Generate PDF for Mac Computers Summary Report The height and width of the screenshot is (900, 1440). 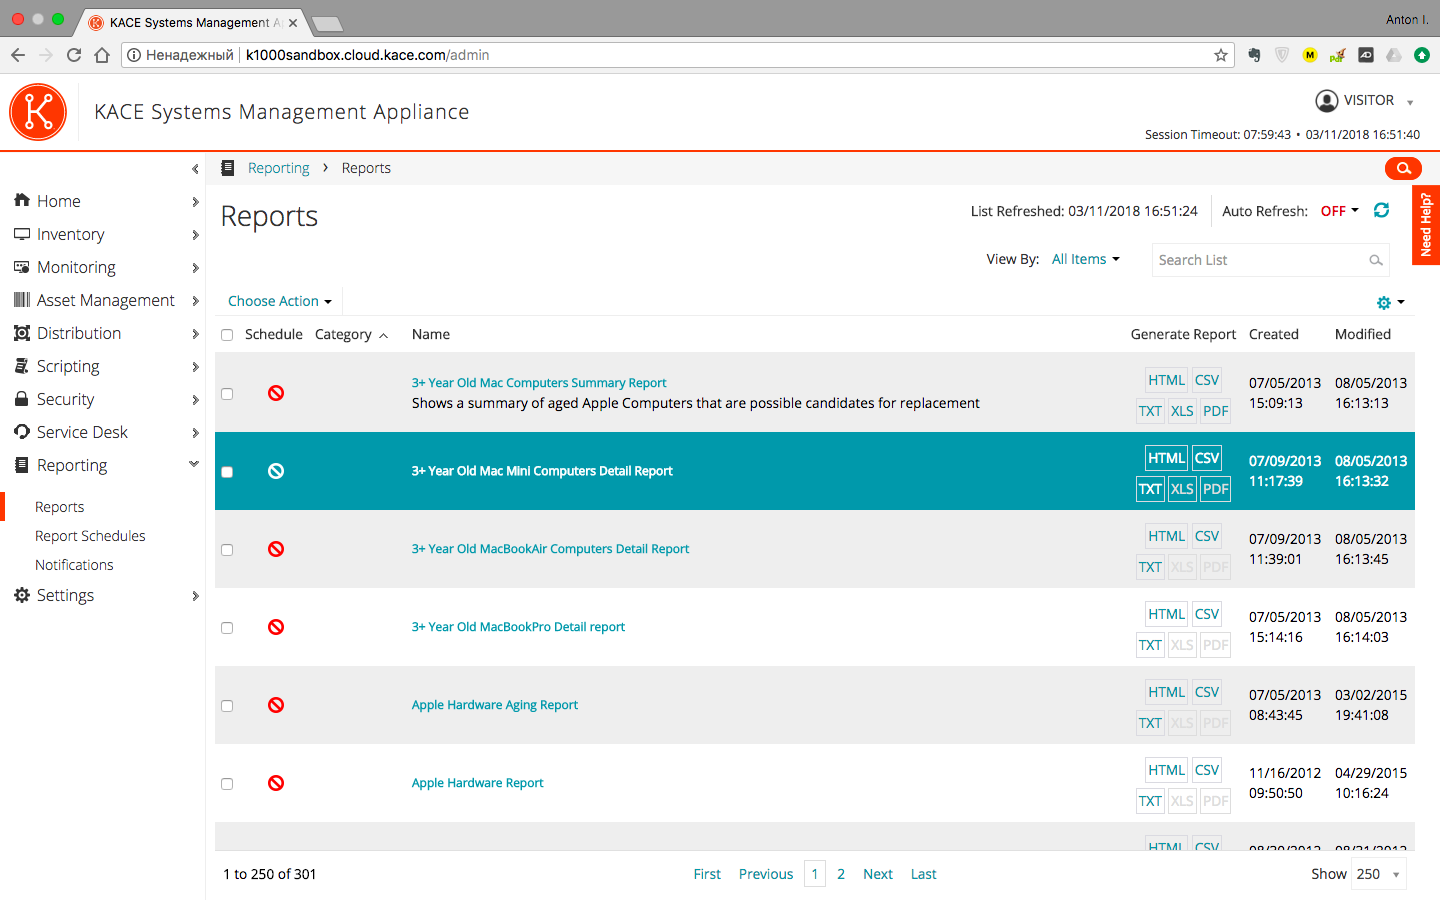(1215, 411)
